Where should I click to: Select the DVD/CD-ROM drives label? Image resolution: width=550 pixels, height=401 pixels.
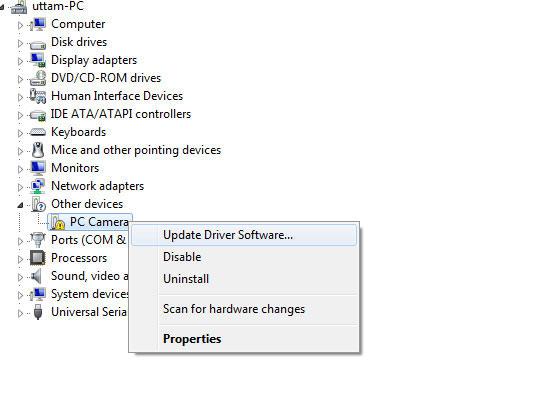click(106, 78)
